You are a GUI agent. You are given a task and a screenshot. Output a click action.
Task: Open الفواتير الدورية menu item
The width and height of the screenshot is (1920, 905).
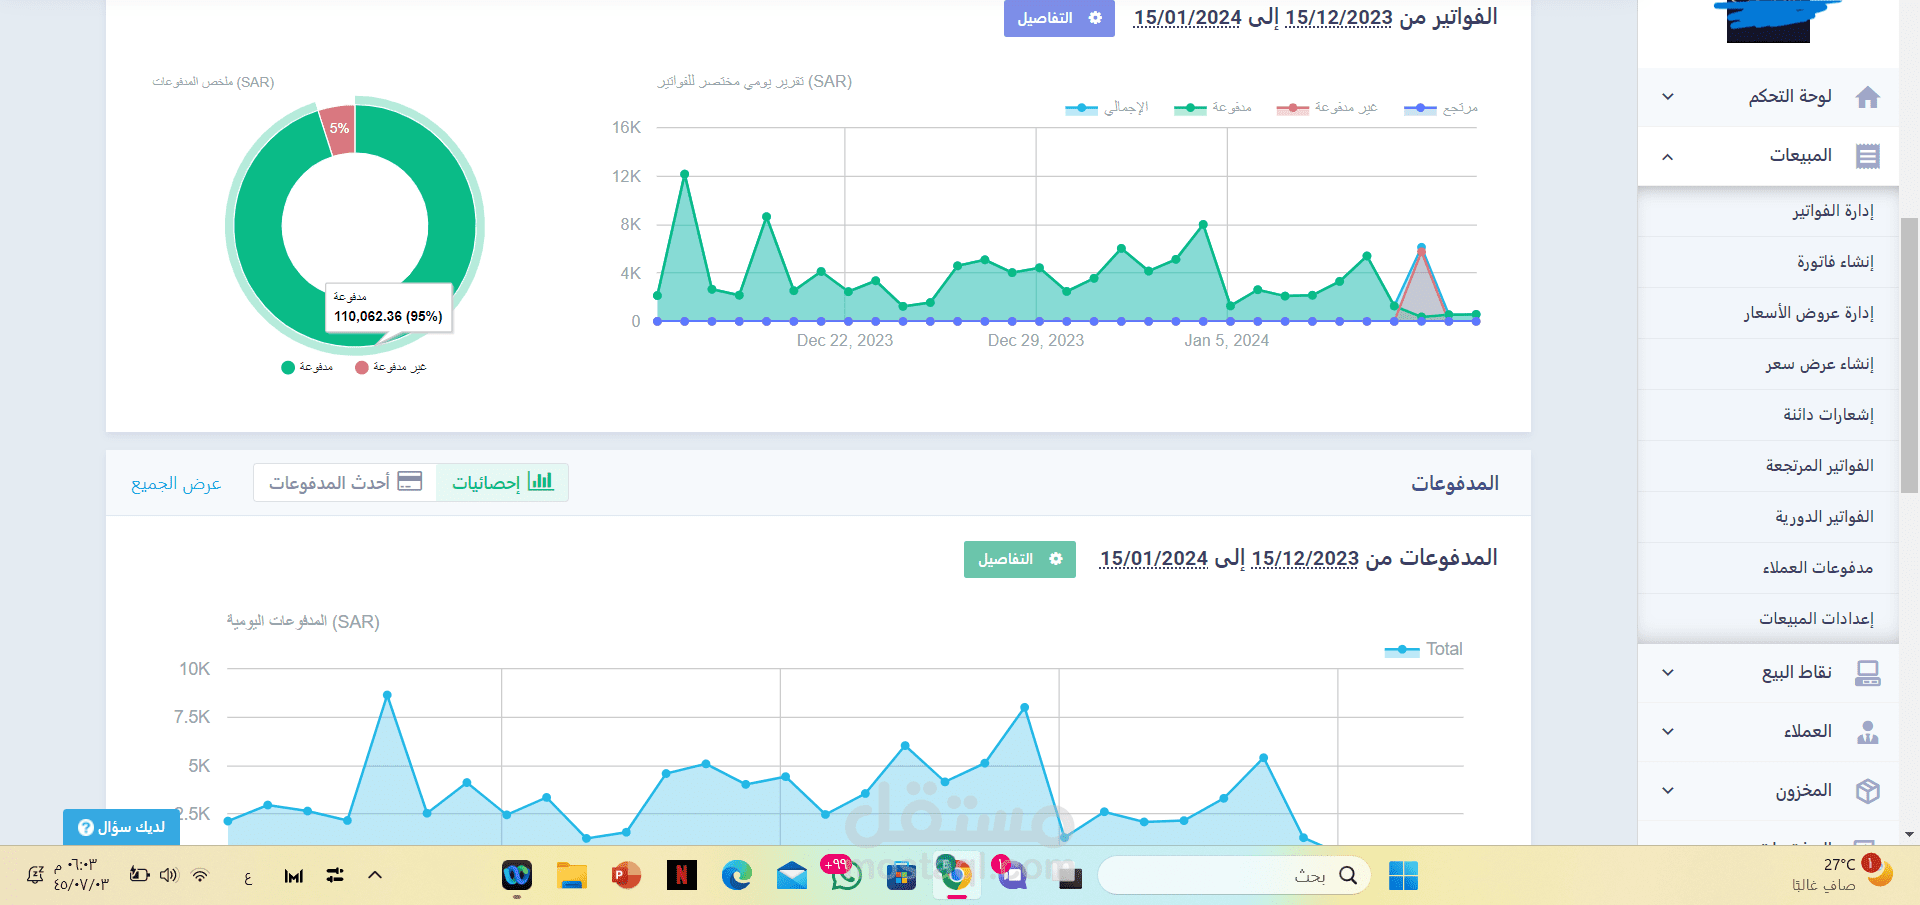1768,517
